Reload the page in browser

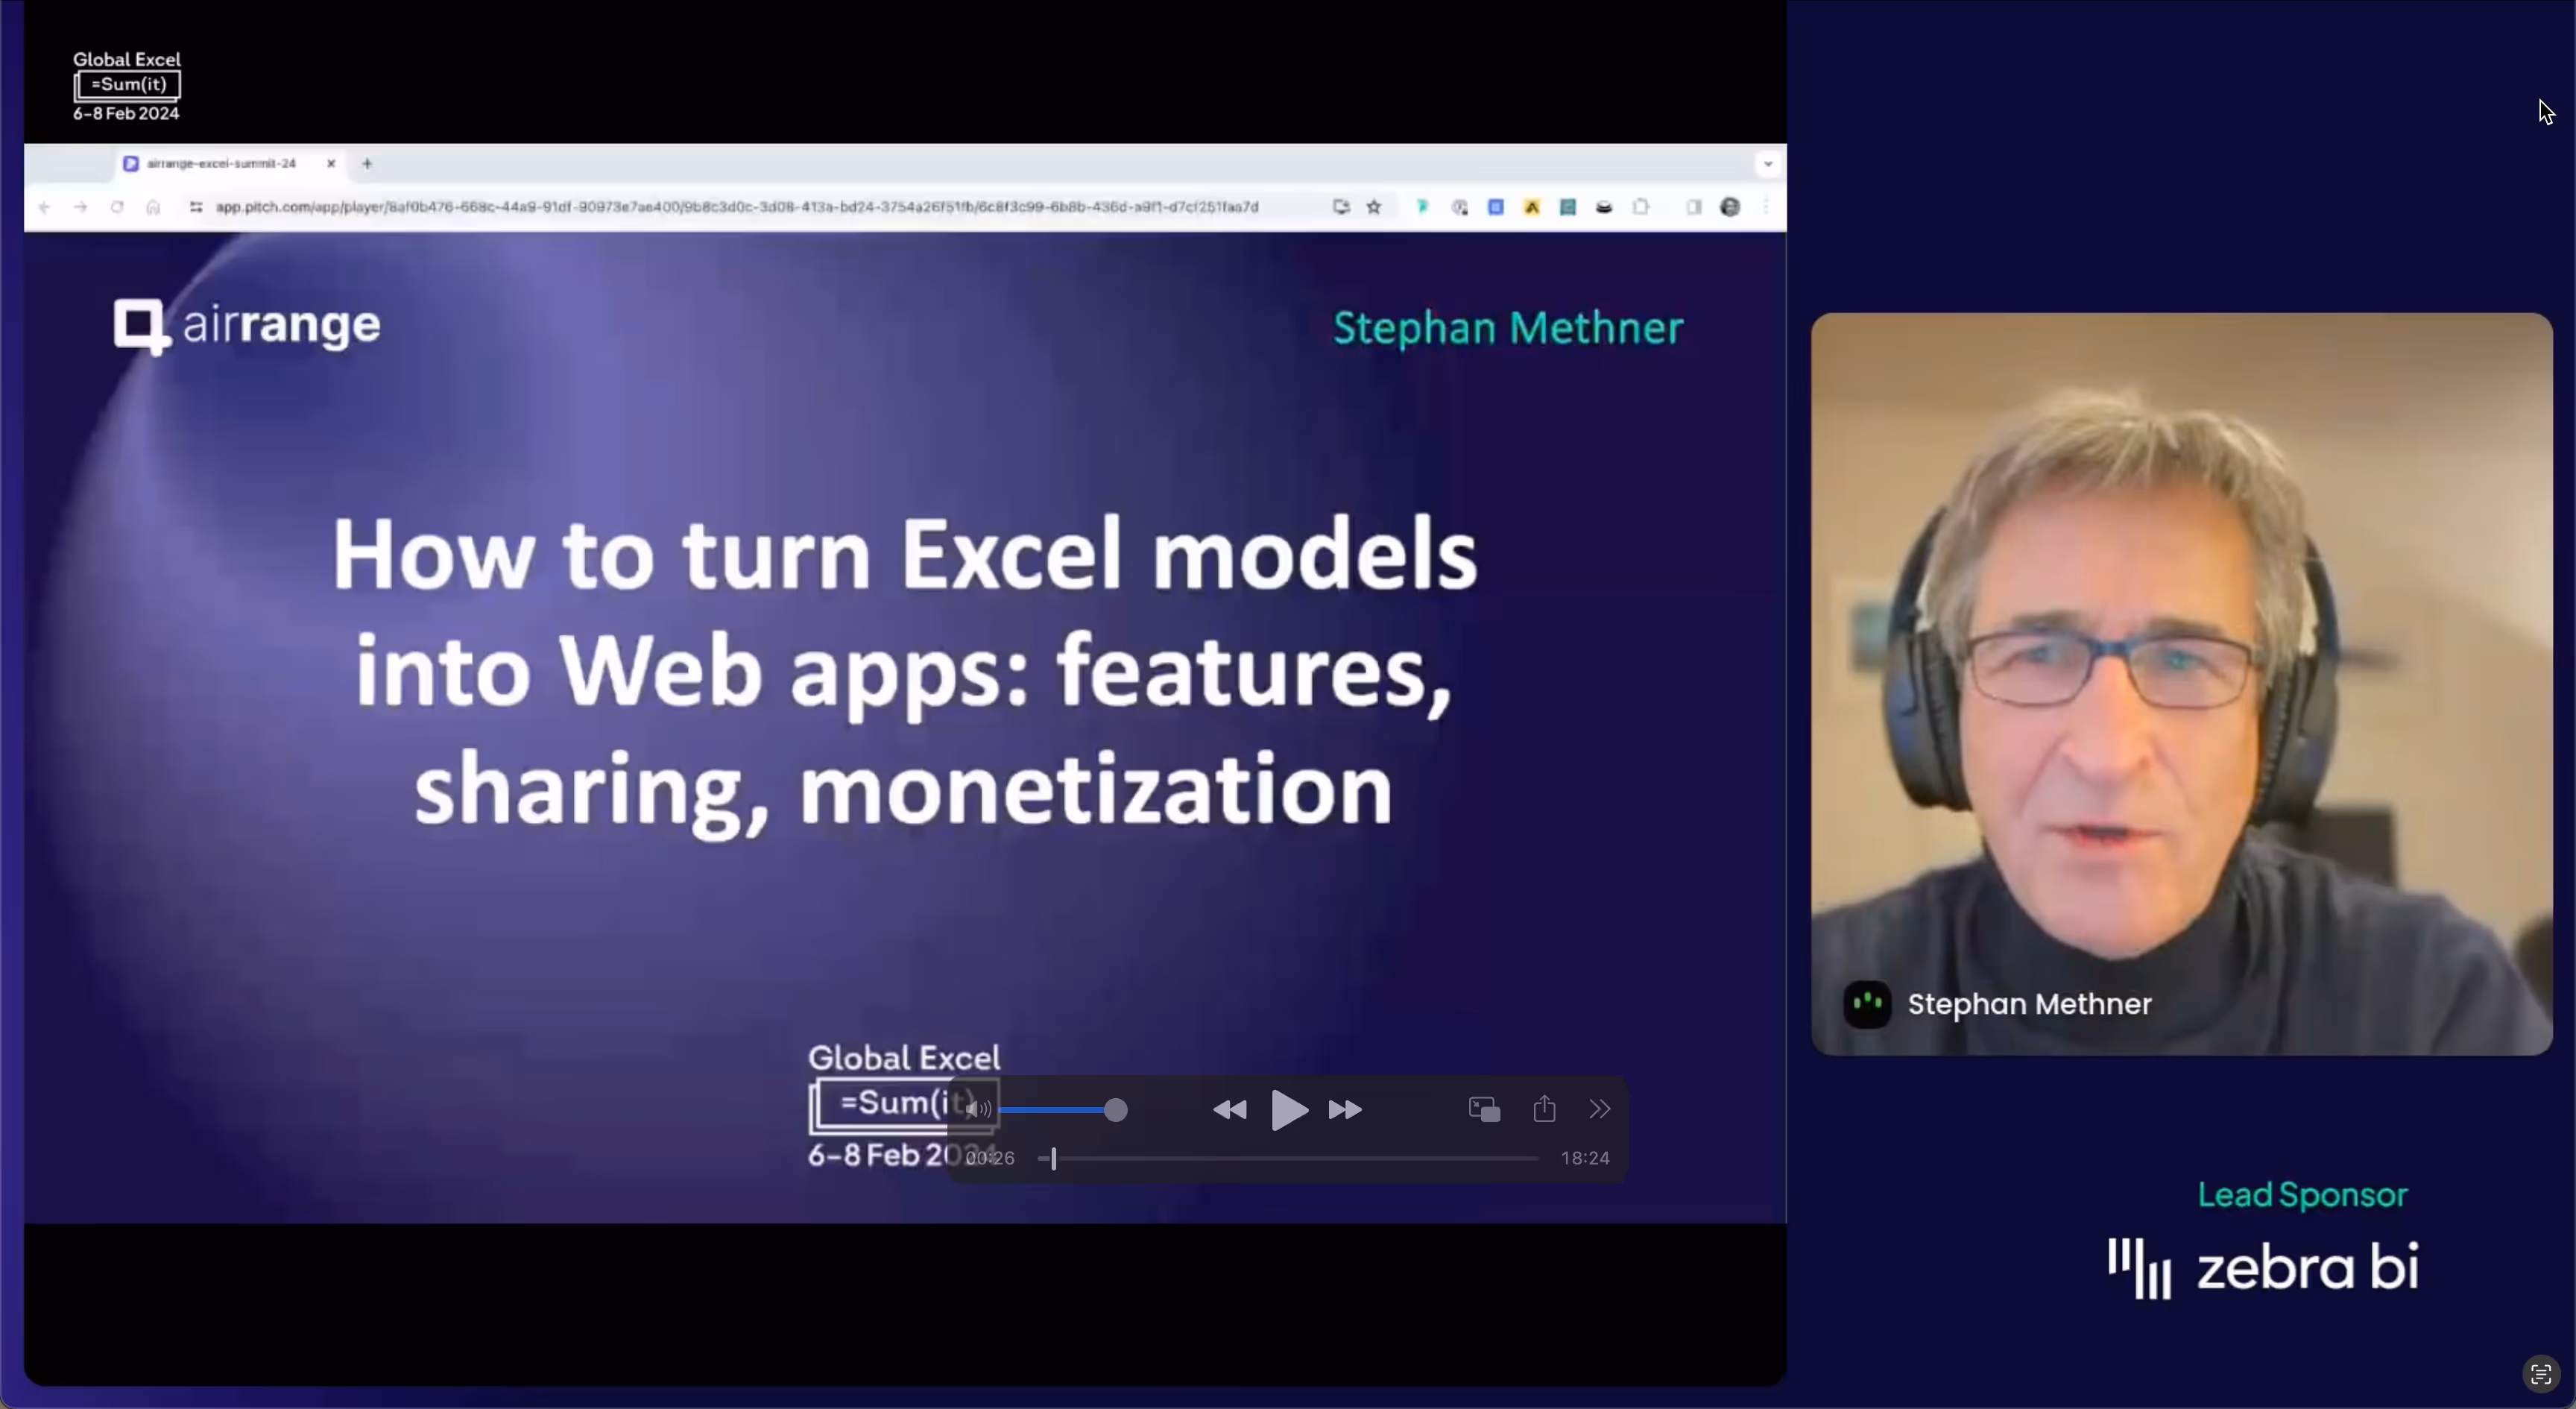coord(117,207)
